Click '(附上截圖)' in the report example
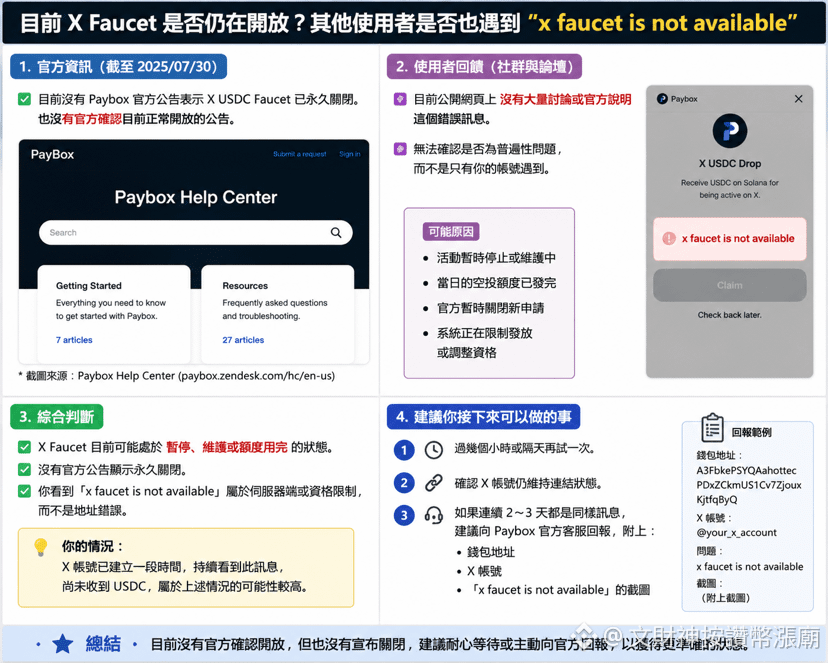828x663 pixels. click(x=726, y=598)
